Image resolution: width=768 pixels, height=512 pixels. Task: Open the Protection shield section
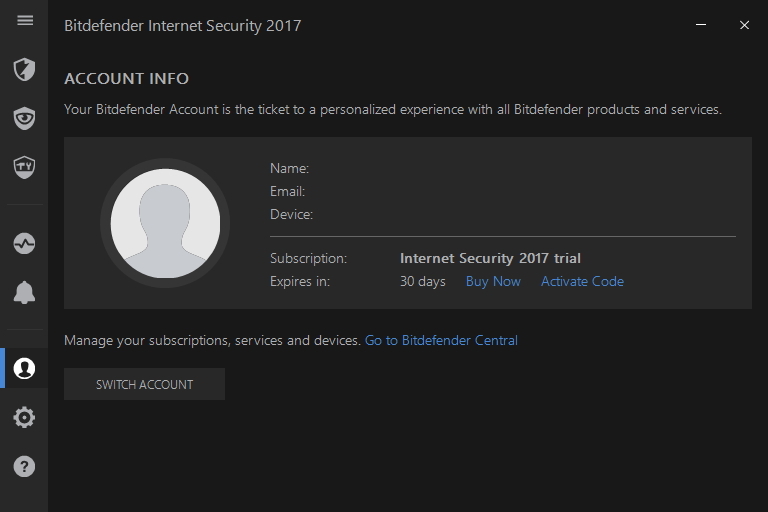click(x=24, y=69)
